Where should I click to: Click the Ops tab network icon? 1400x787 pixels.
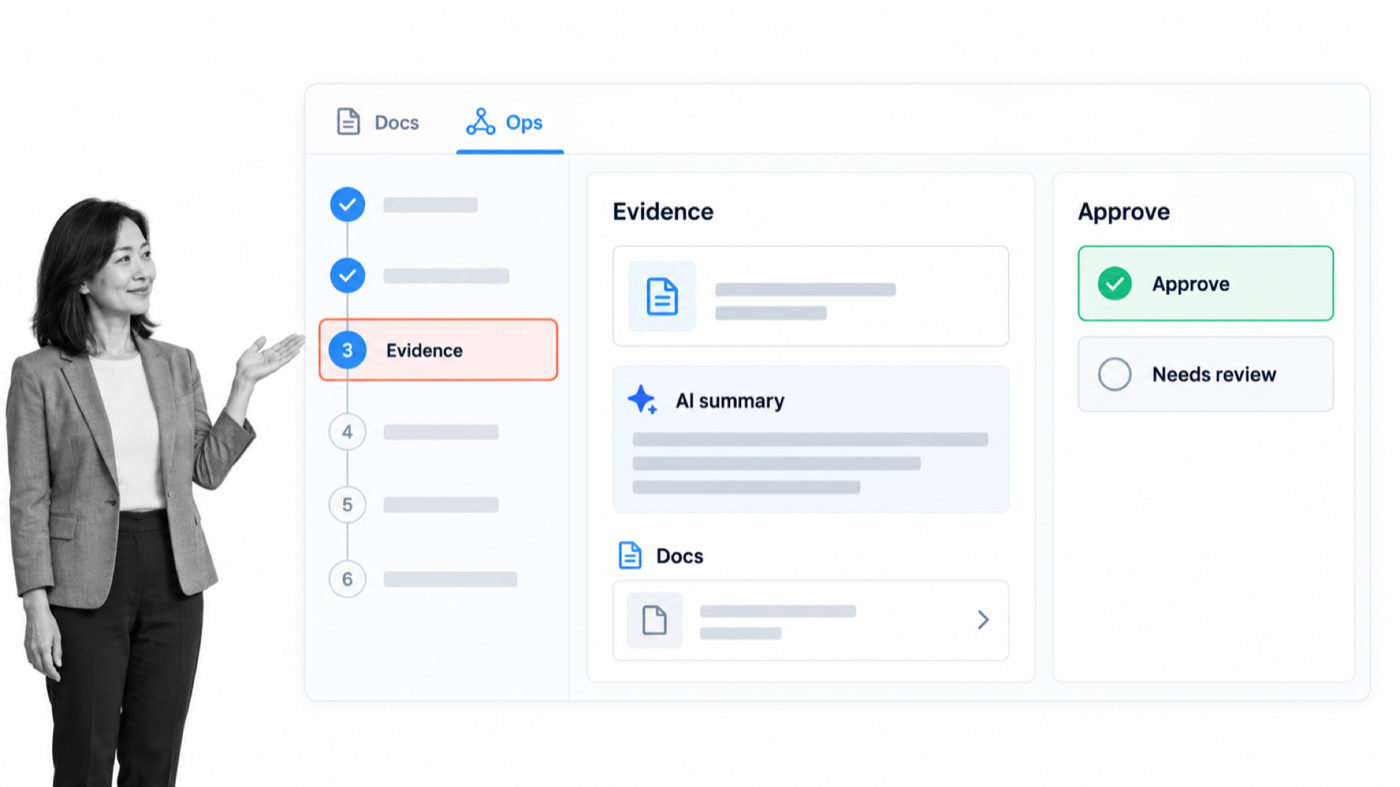point(480,122)
